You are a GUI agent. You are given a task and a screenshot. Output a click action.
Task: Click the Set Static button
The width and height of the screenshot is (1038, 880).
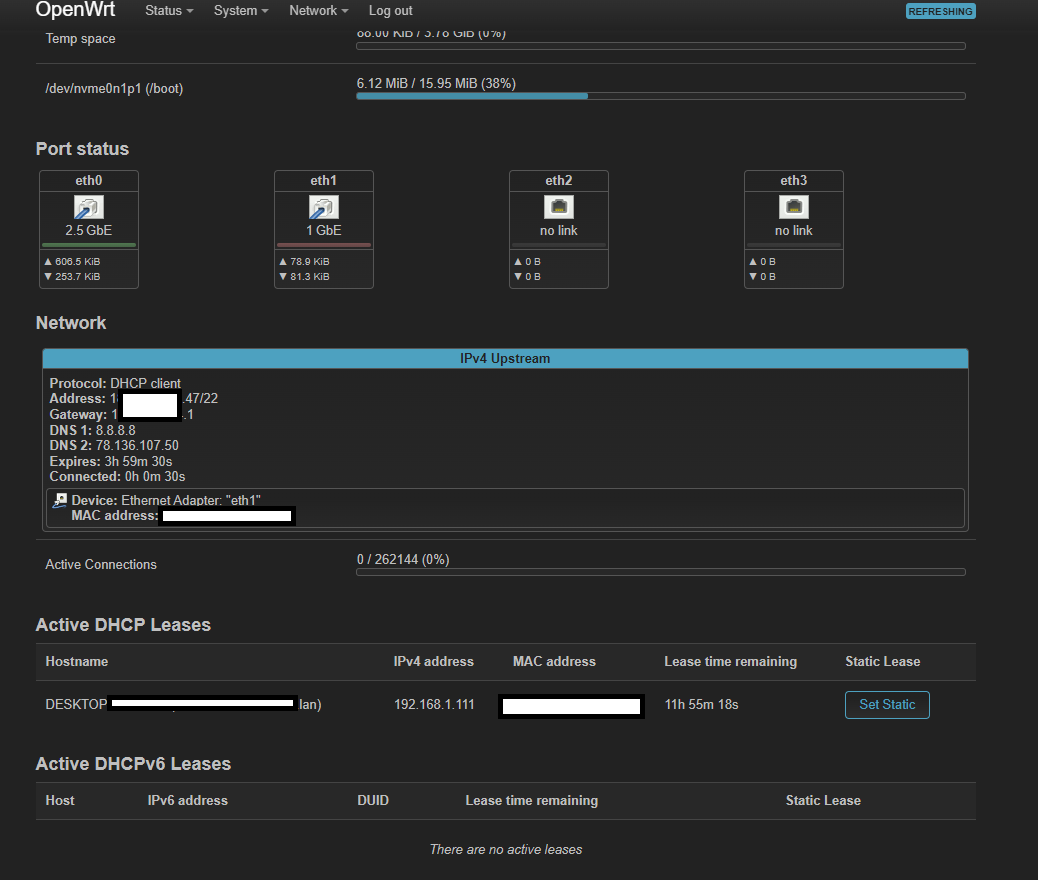pos(887,705)
